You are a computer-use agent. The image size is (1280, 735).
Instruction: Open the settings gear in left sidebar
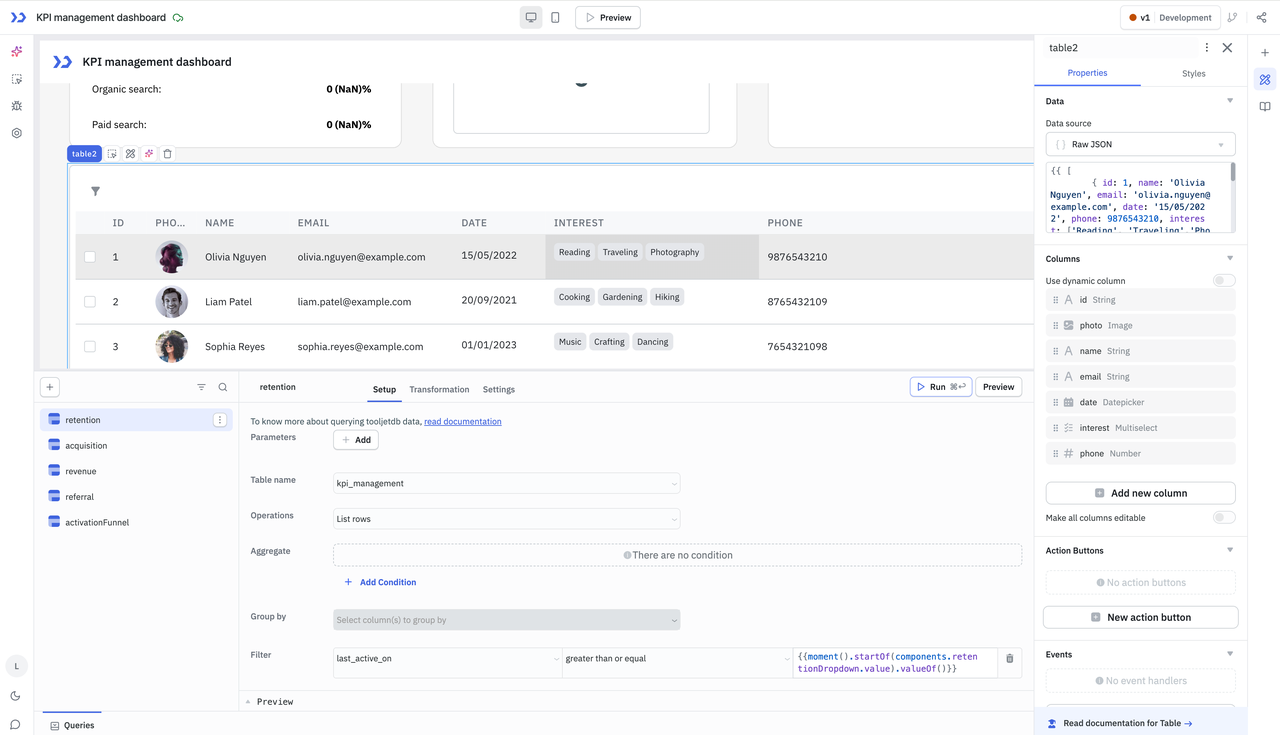point(17,133)
